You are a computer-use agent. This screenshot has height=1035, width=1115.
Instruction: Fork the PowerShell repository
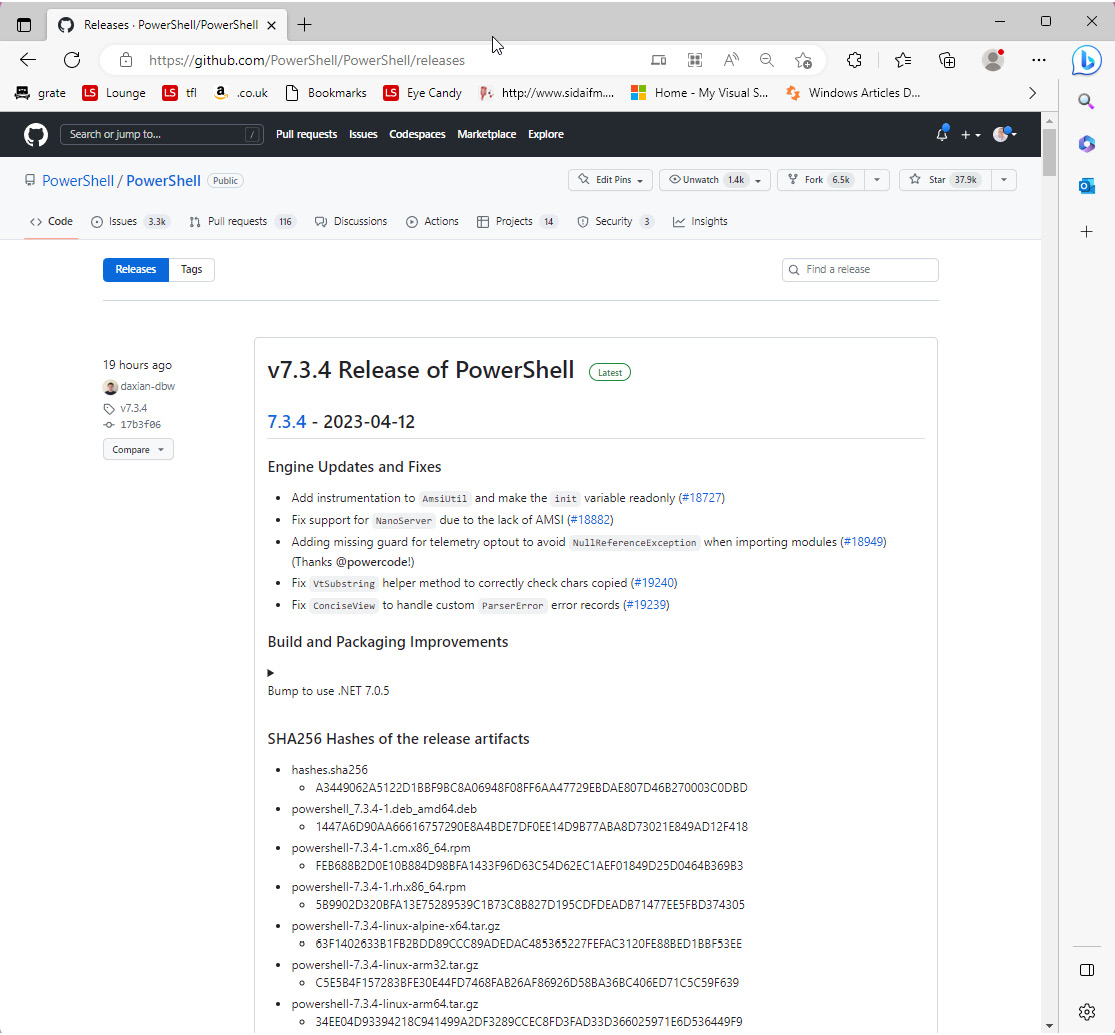click(821, 181)
